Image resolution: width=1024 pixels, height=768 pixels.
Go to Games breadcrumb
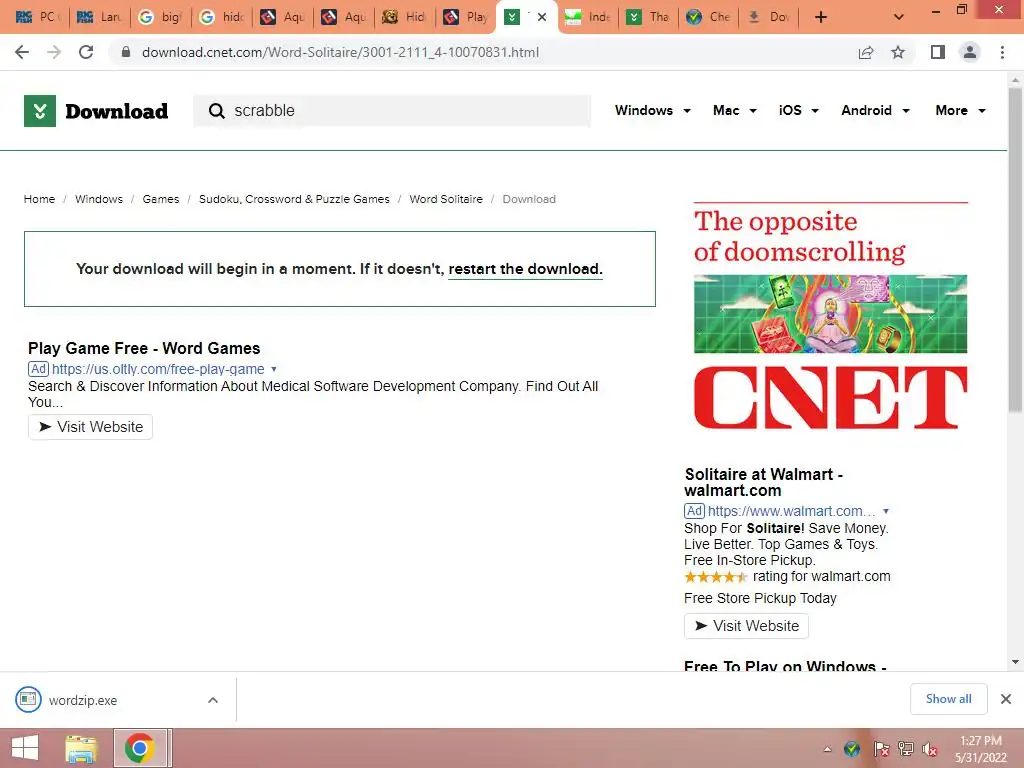click(x=161, y=199)
